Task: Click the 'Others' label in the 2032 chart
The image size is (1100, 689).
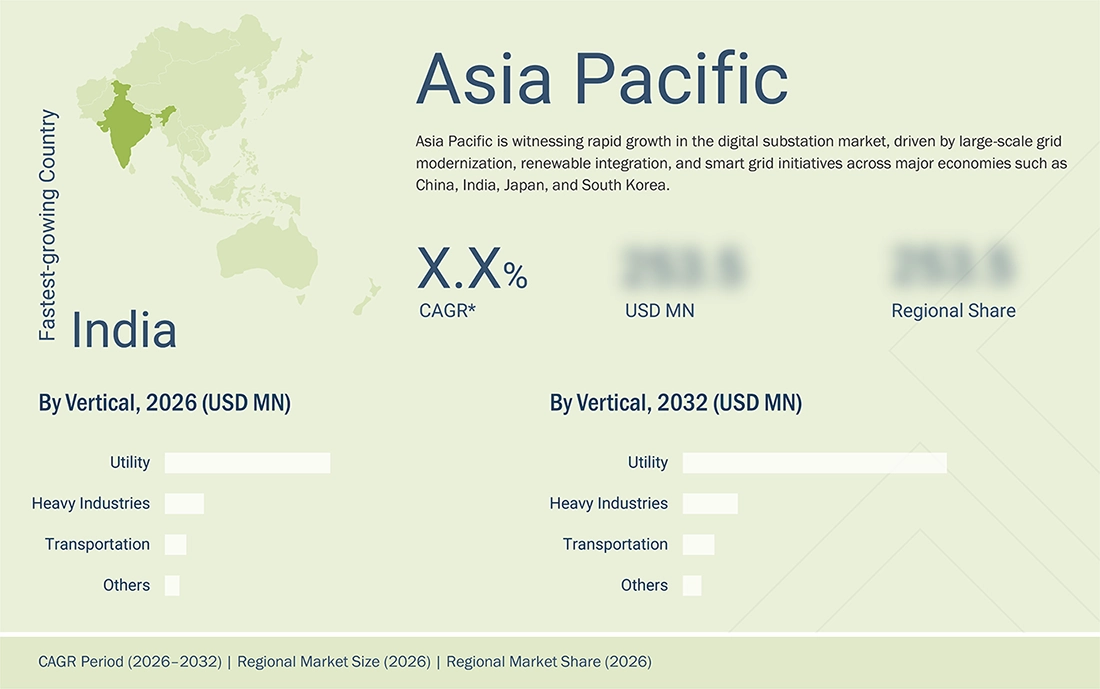Action: [x=644, y=584]
